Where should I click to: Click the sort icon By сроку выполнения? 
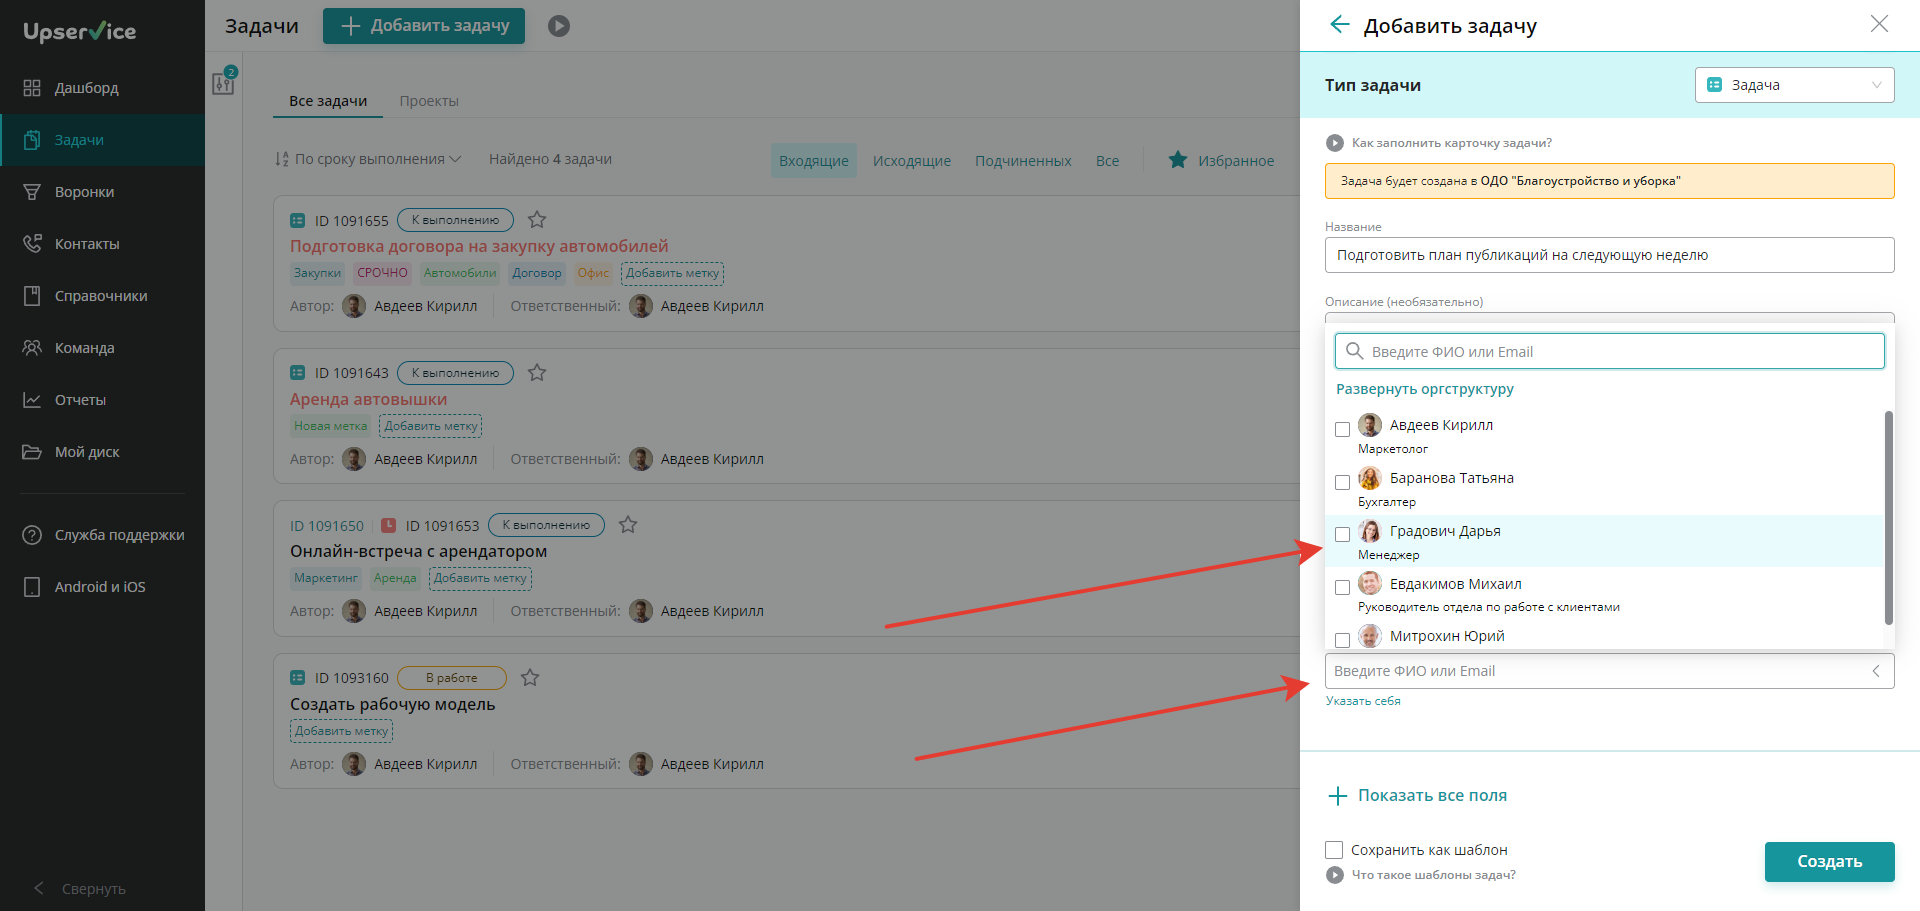pos(282,159)
